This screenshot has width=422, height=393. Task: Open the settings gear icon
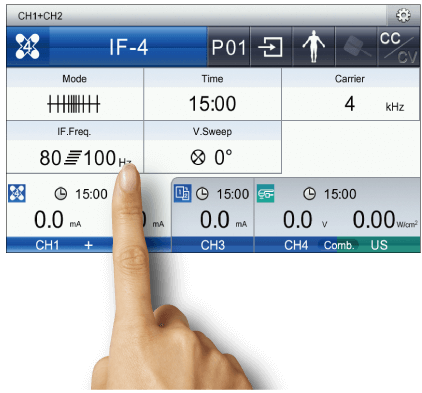coord(403,15)
